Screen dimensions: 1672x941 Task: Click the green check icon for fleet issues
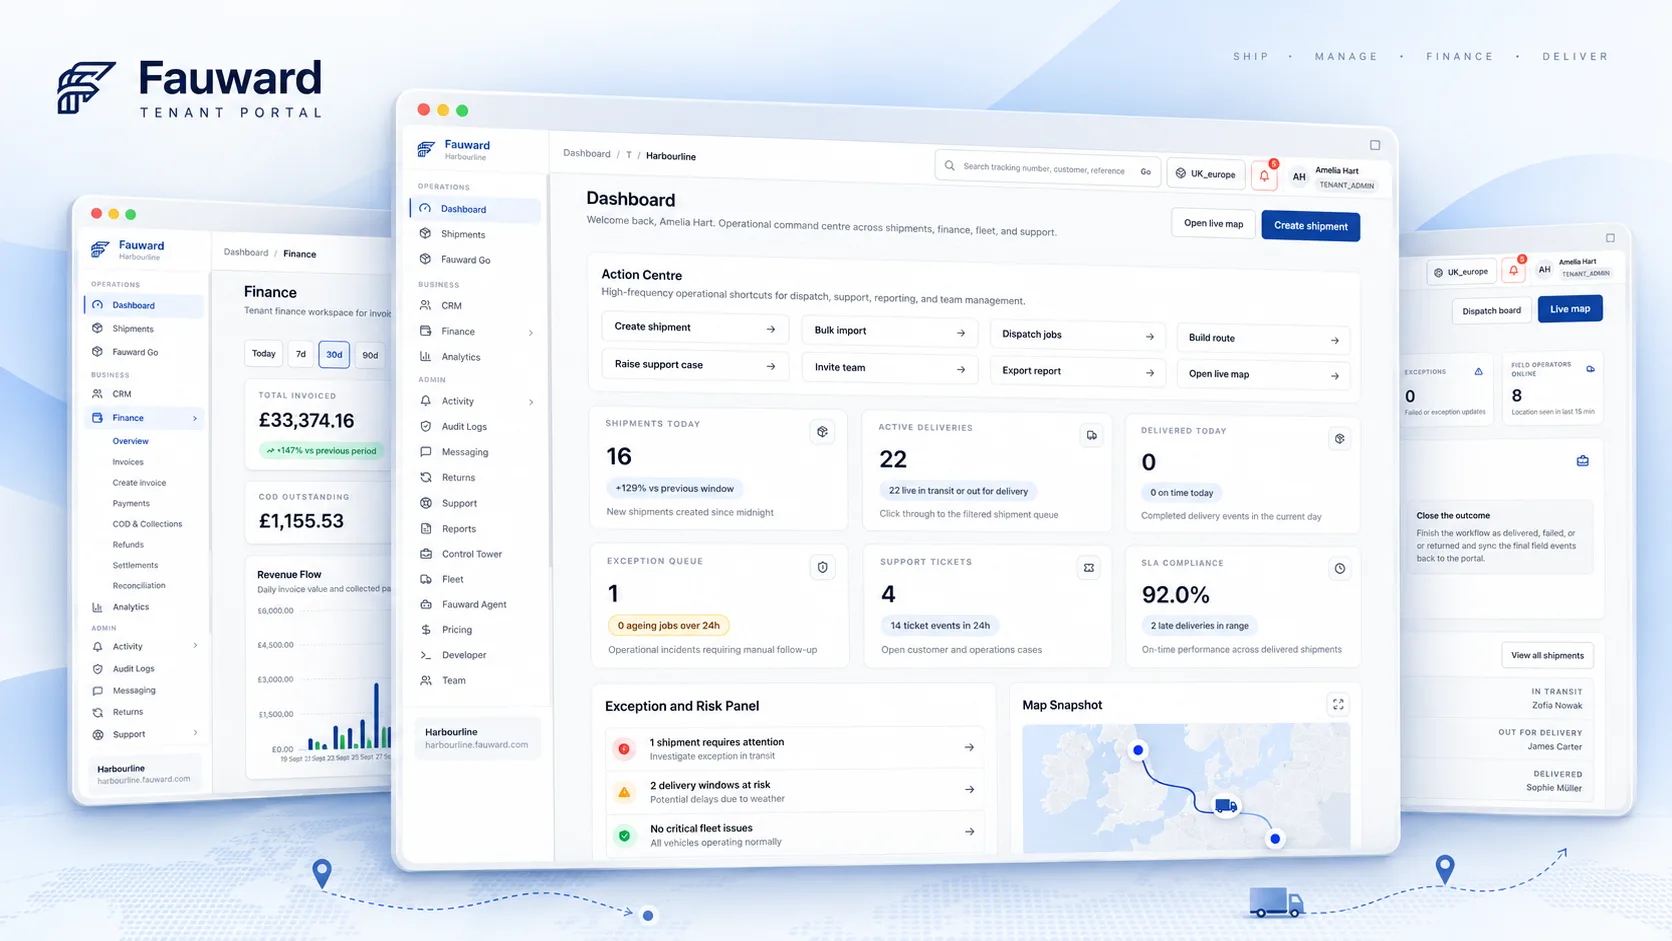[624, 835]
